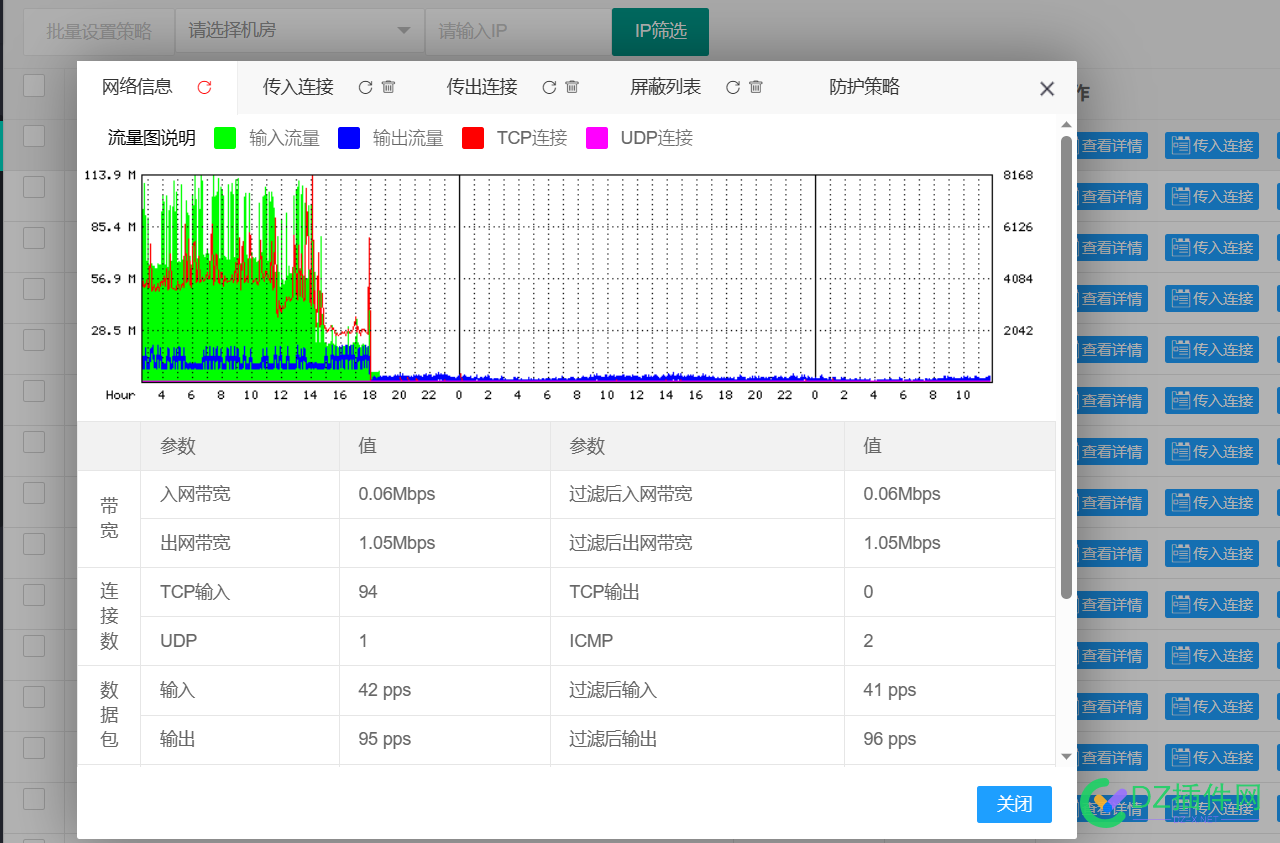Select the 0.06Mbps value beside 入网带宽

click(445, 494)
